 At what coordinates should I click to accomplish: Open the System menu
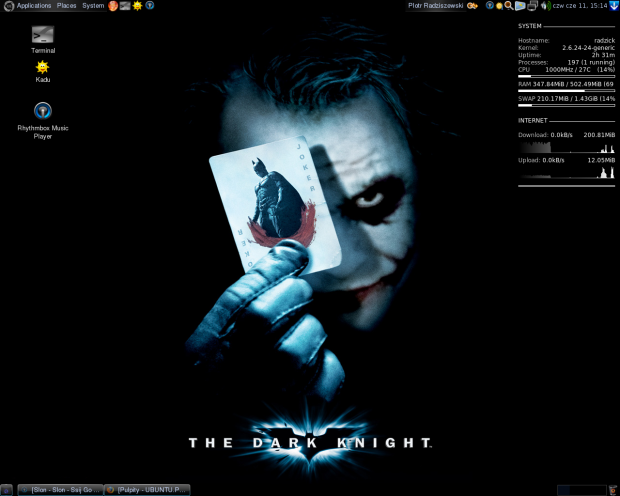pyautogui.click(x=93, y=6)
